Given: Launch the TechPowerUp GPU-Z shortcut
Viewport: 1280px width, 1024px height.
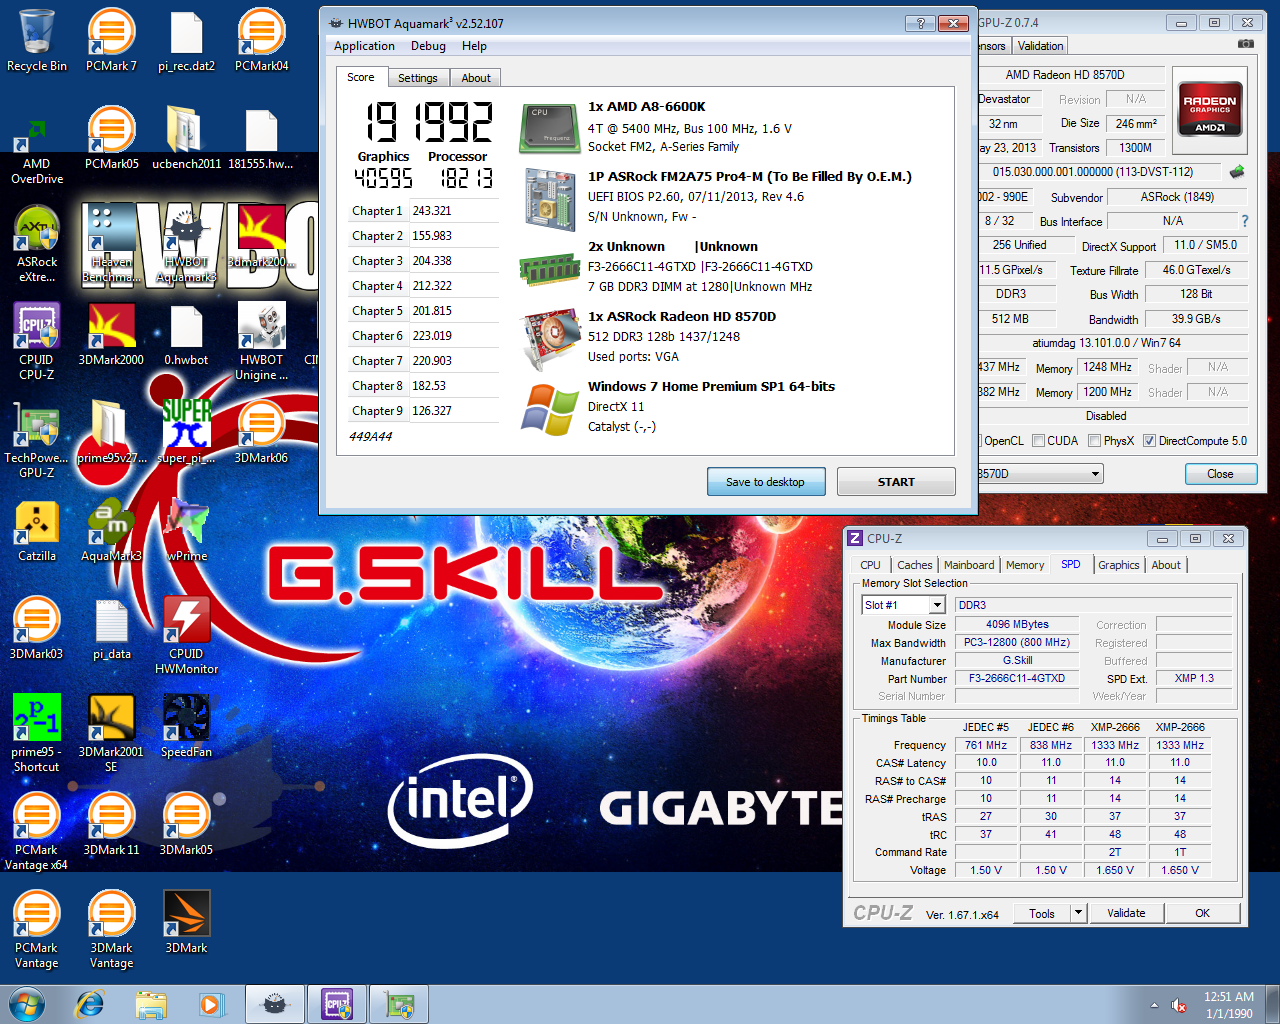Looking at the screenshot, I should click(37, 440).
